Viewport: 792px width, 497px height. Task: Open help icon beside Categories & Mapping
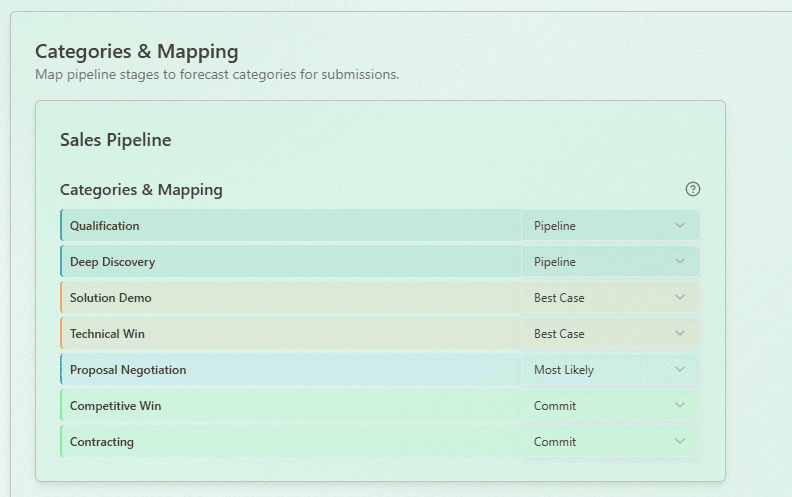692,189
